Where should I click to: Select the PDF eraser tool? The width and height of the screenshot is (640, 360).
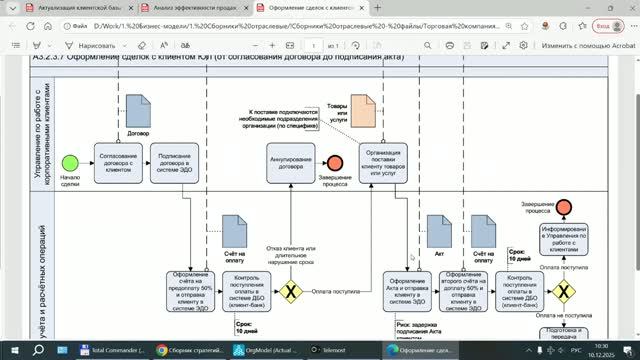(142, 45)
